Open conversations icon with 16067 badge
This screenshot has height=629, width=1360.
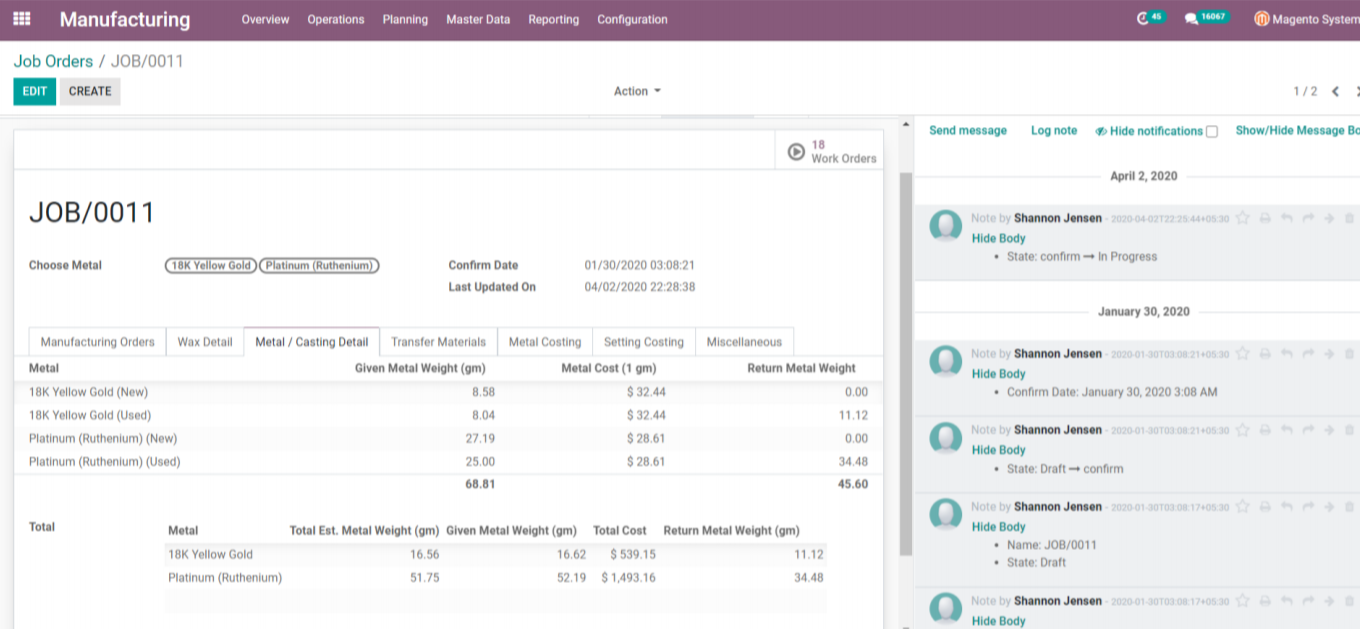coord(1191,19)
